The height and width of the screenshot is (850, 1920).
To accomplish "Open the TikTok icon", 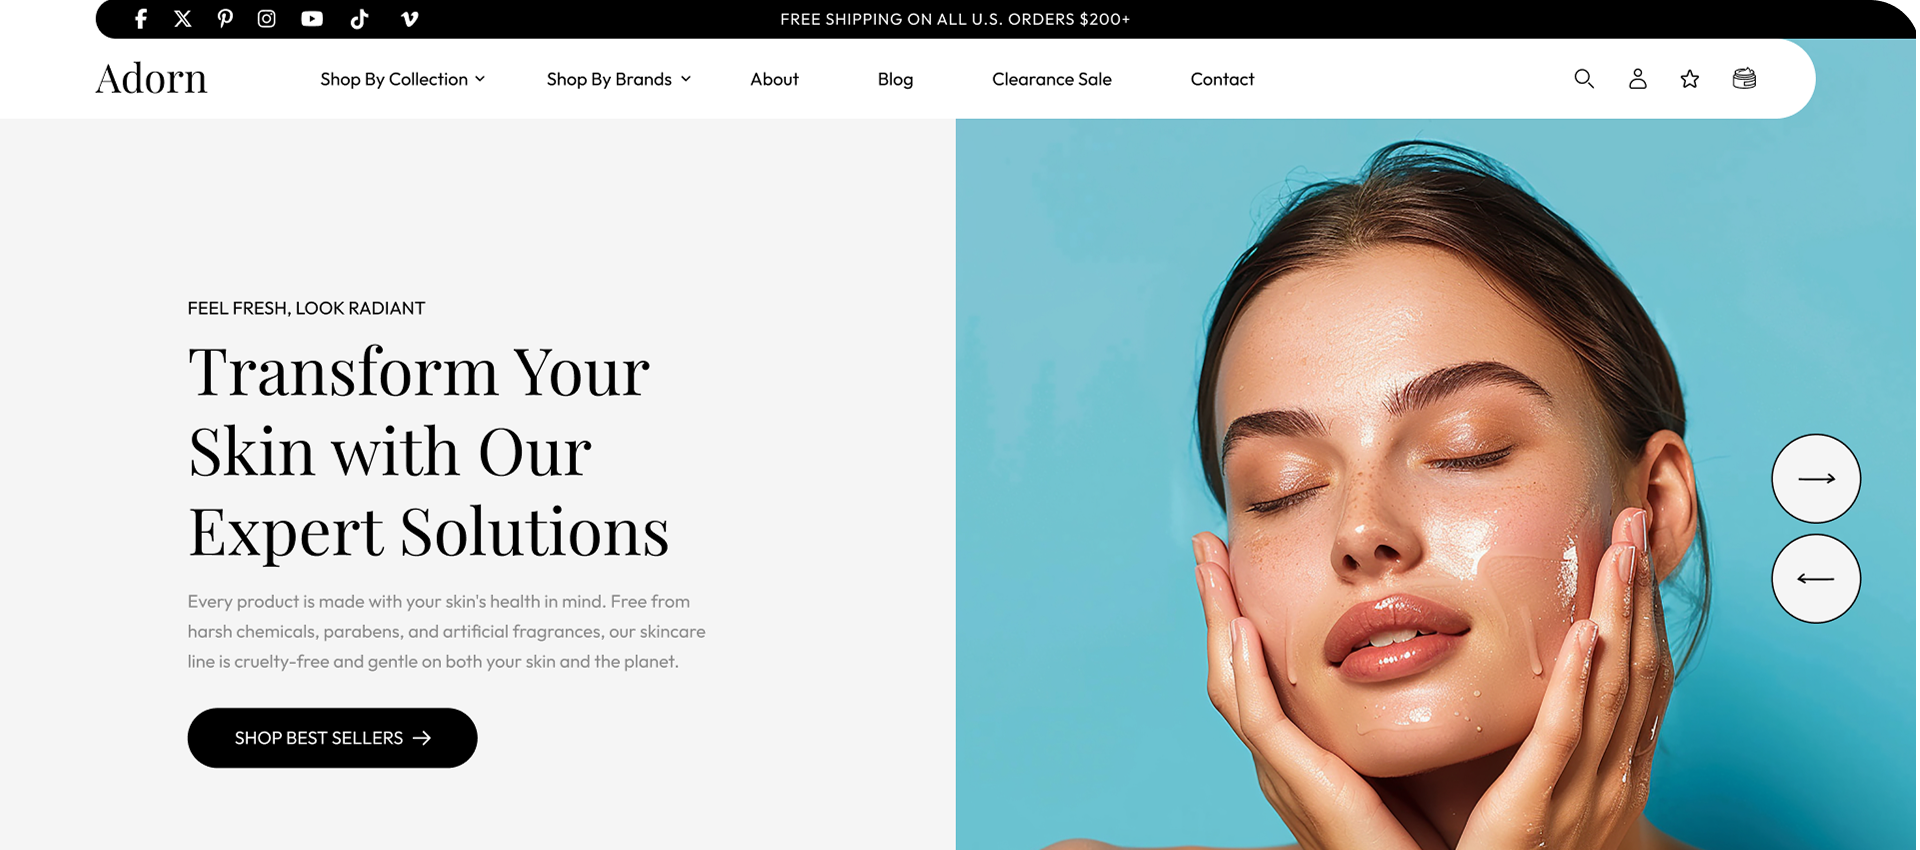I will pos(360,19).
